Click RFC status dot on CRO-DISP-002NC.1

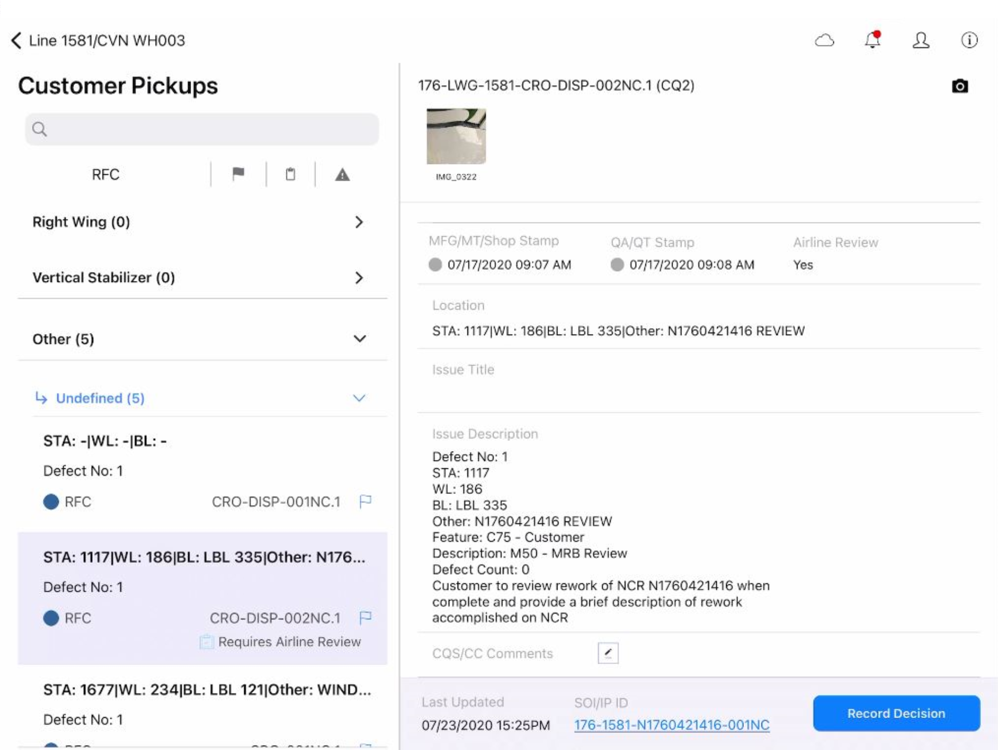51,618
